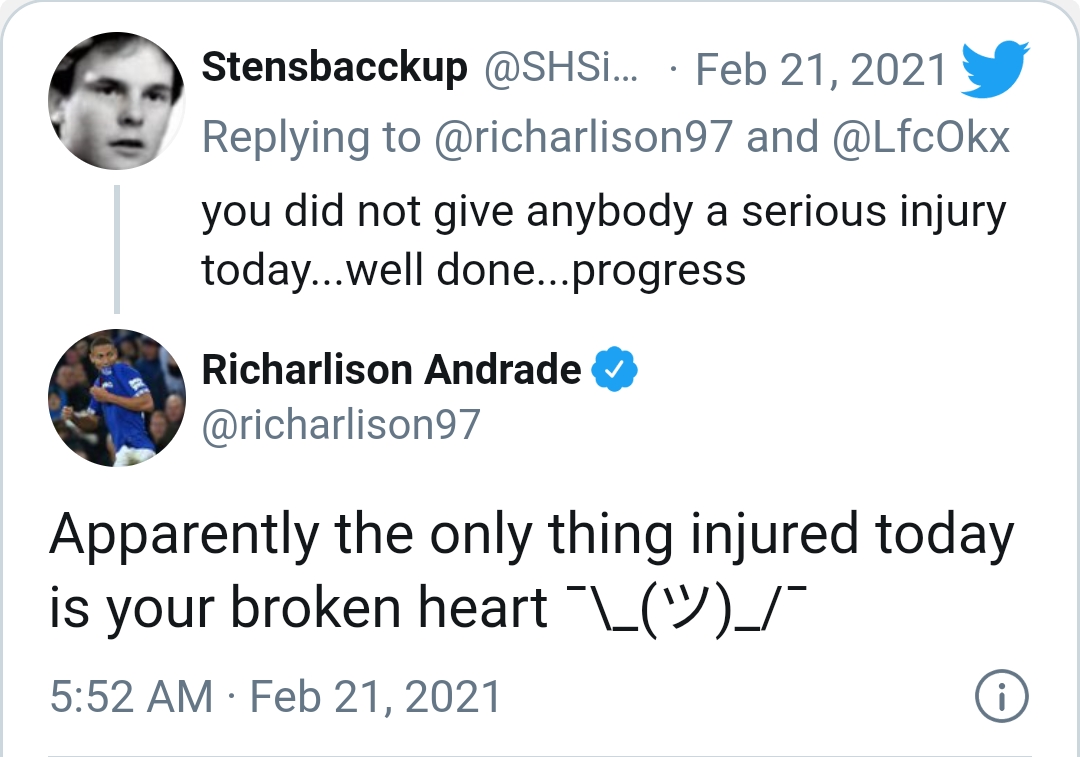Click the blue Twitter bird logo
Viewport: 1080px width, 757px height.
click(x=995, y=69)
